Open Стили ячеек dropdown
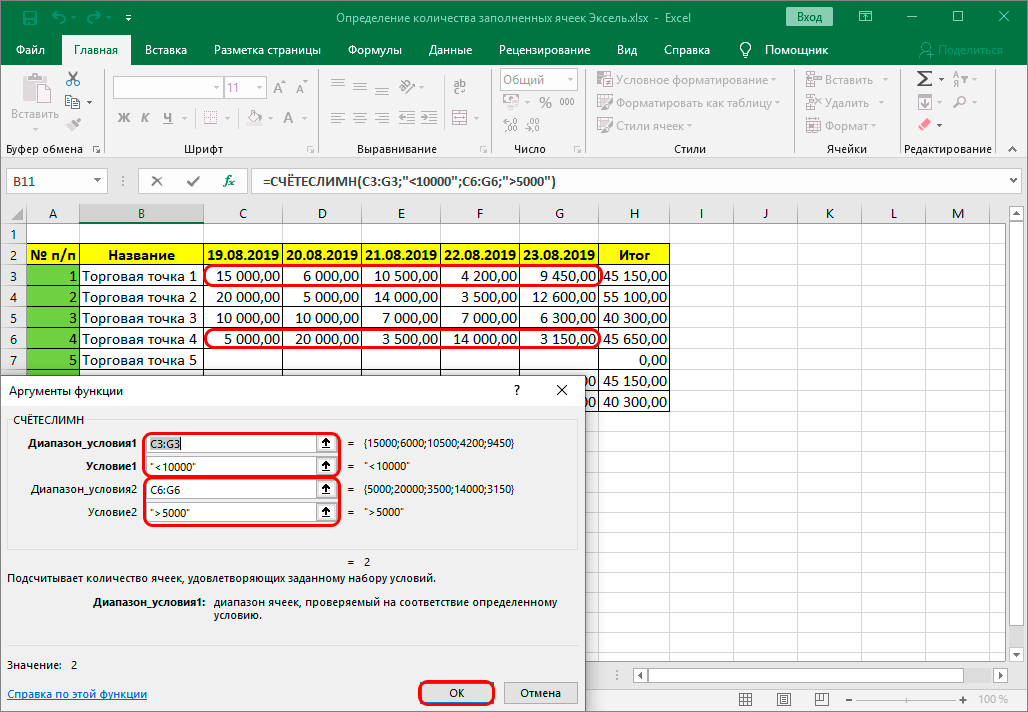 pos(644,126)
